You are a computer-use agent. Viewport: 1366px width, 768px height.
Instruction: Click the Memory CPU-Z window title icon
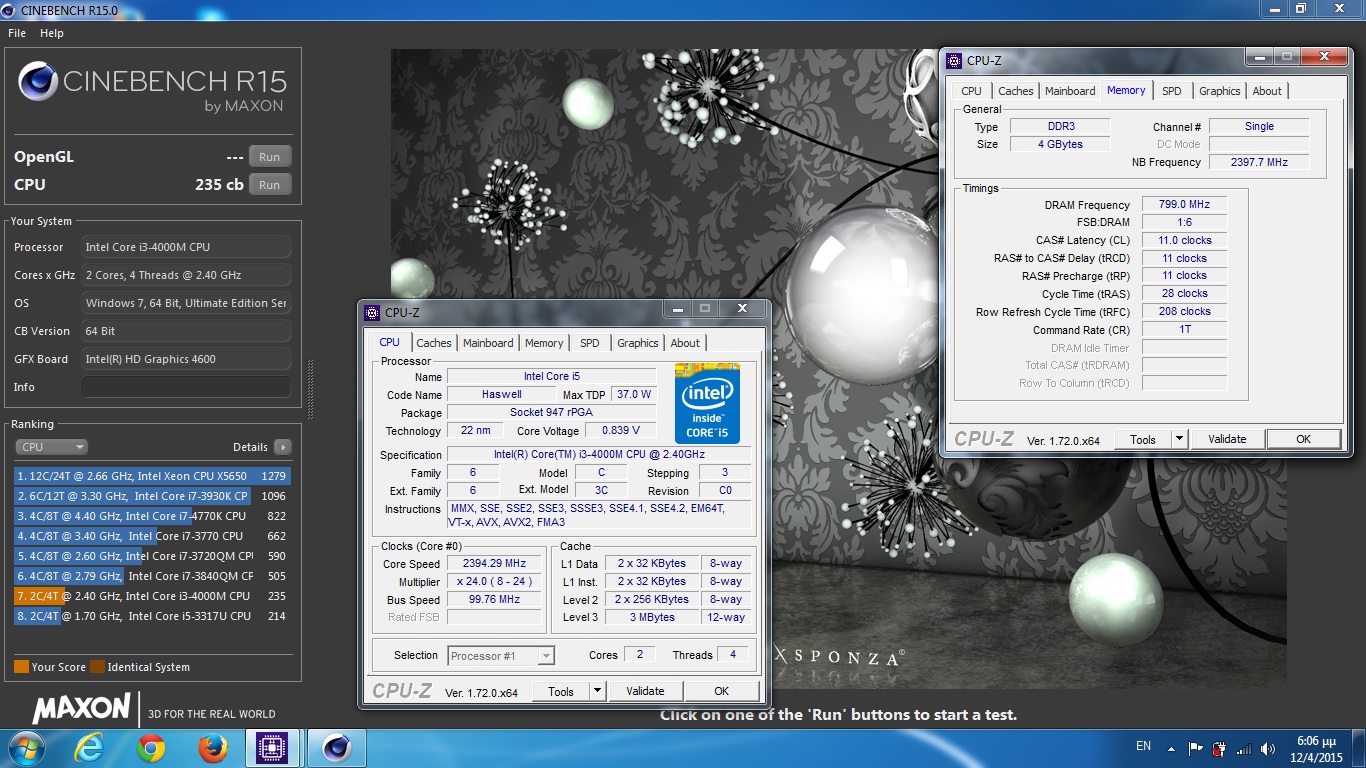[x=954, y=60]
